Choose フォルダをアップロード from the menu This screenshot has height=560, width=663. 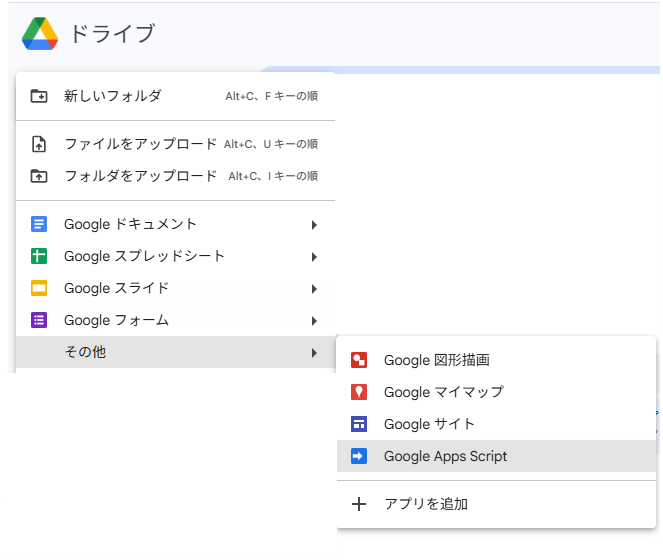pos(175,176)
